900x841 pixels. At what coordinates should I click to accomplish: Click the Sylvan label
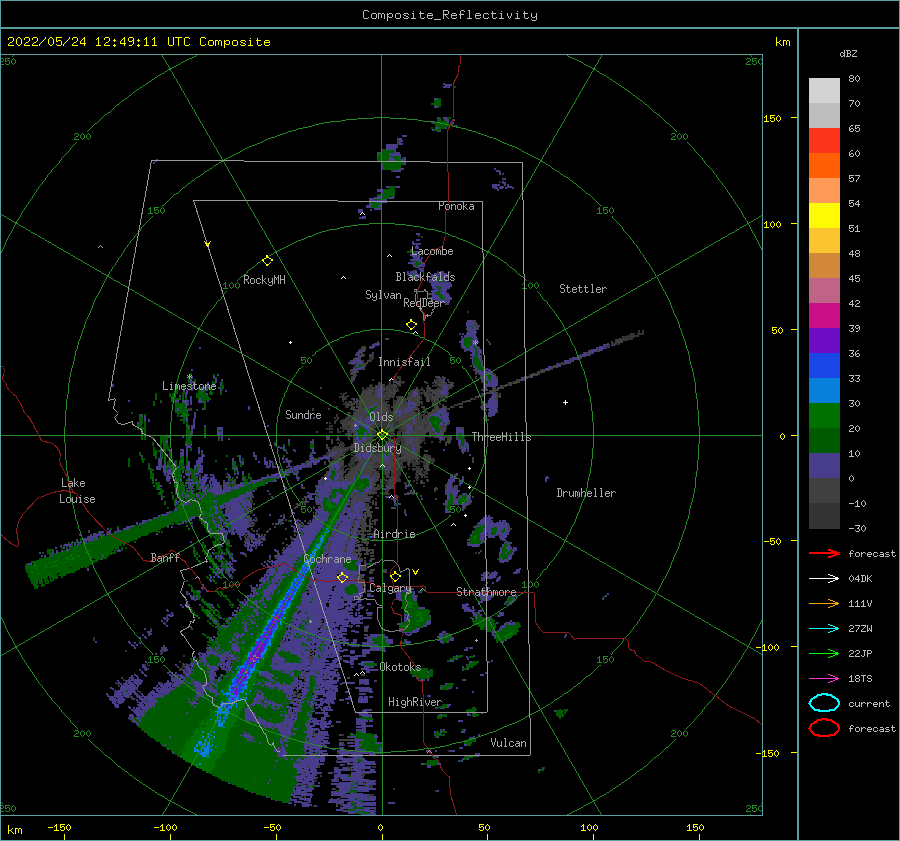click(x=383, y=295)
